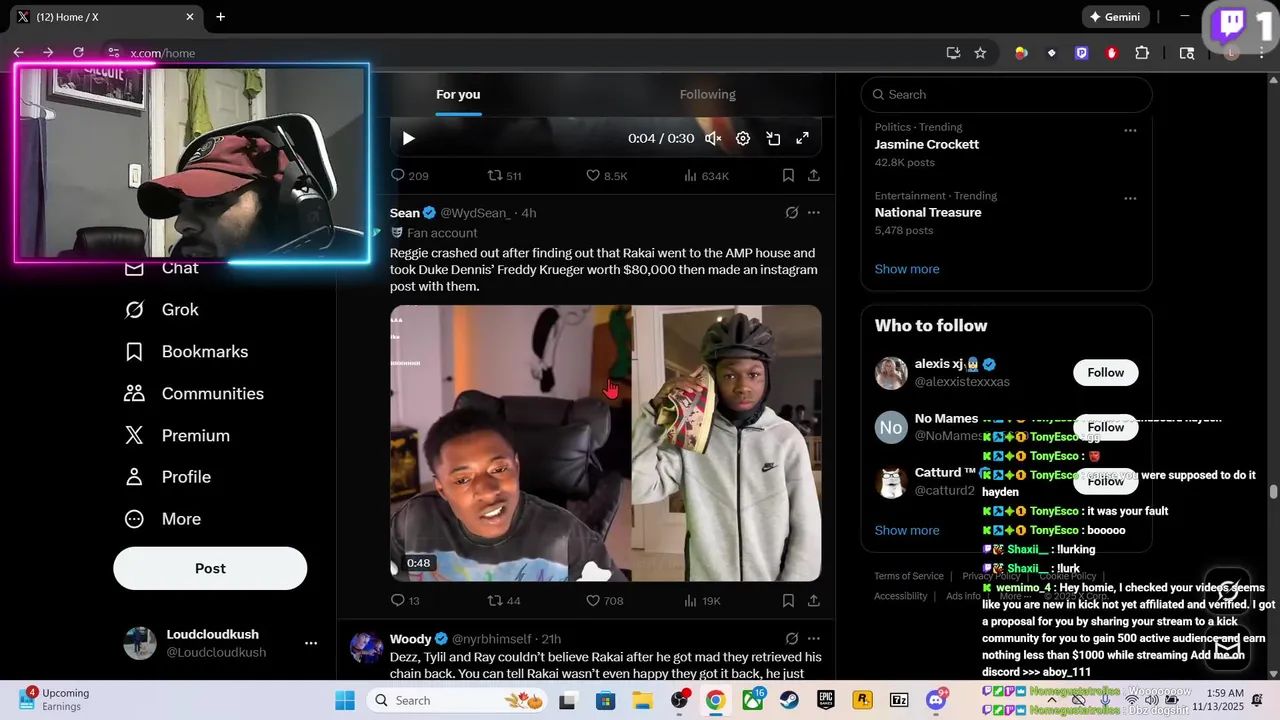Like the post with 8.5K likes
This screenshot has height=720, width=1280.
(606, 175)
